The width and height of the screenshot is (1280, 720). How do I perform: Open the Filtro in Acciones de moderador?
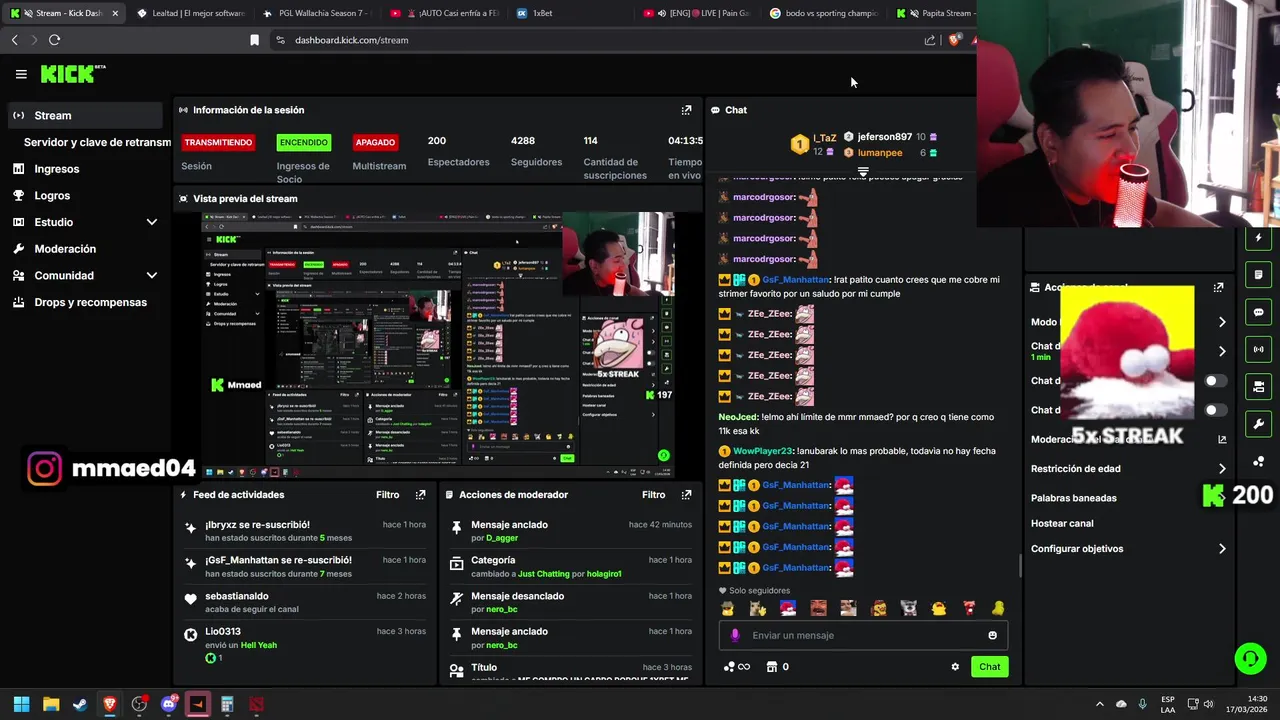point(653,495)
